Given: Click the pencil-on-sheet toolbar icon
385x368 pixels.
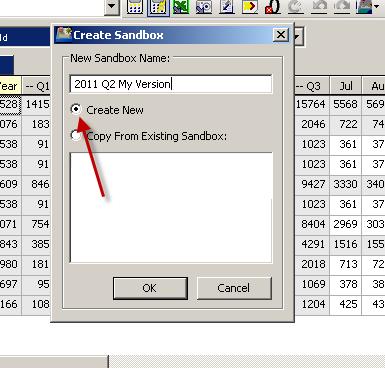Looking at the screenshot, I should point(227,7).
